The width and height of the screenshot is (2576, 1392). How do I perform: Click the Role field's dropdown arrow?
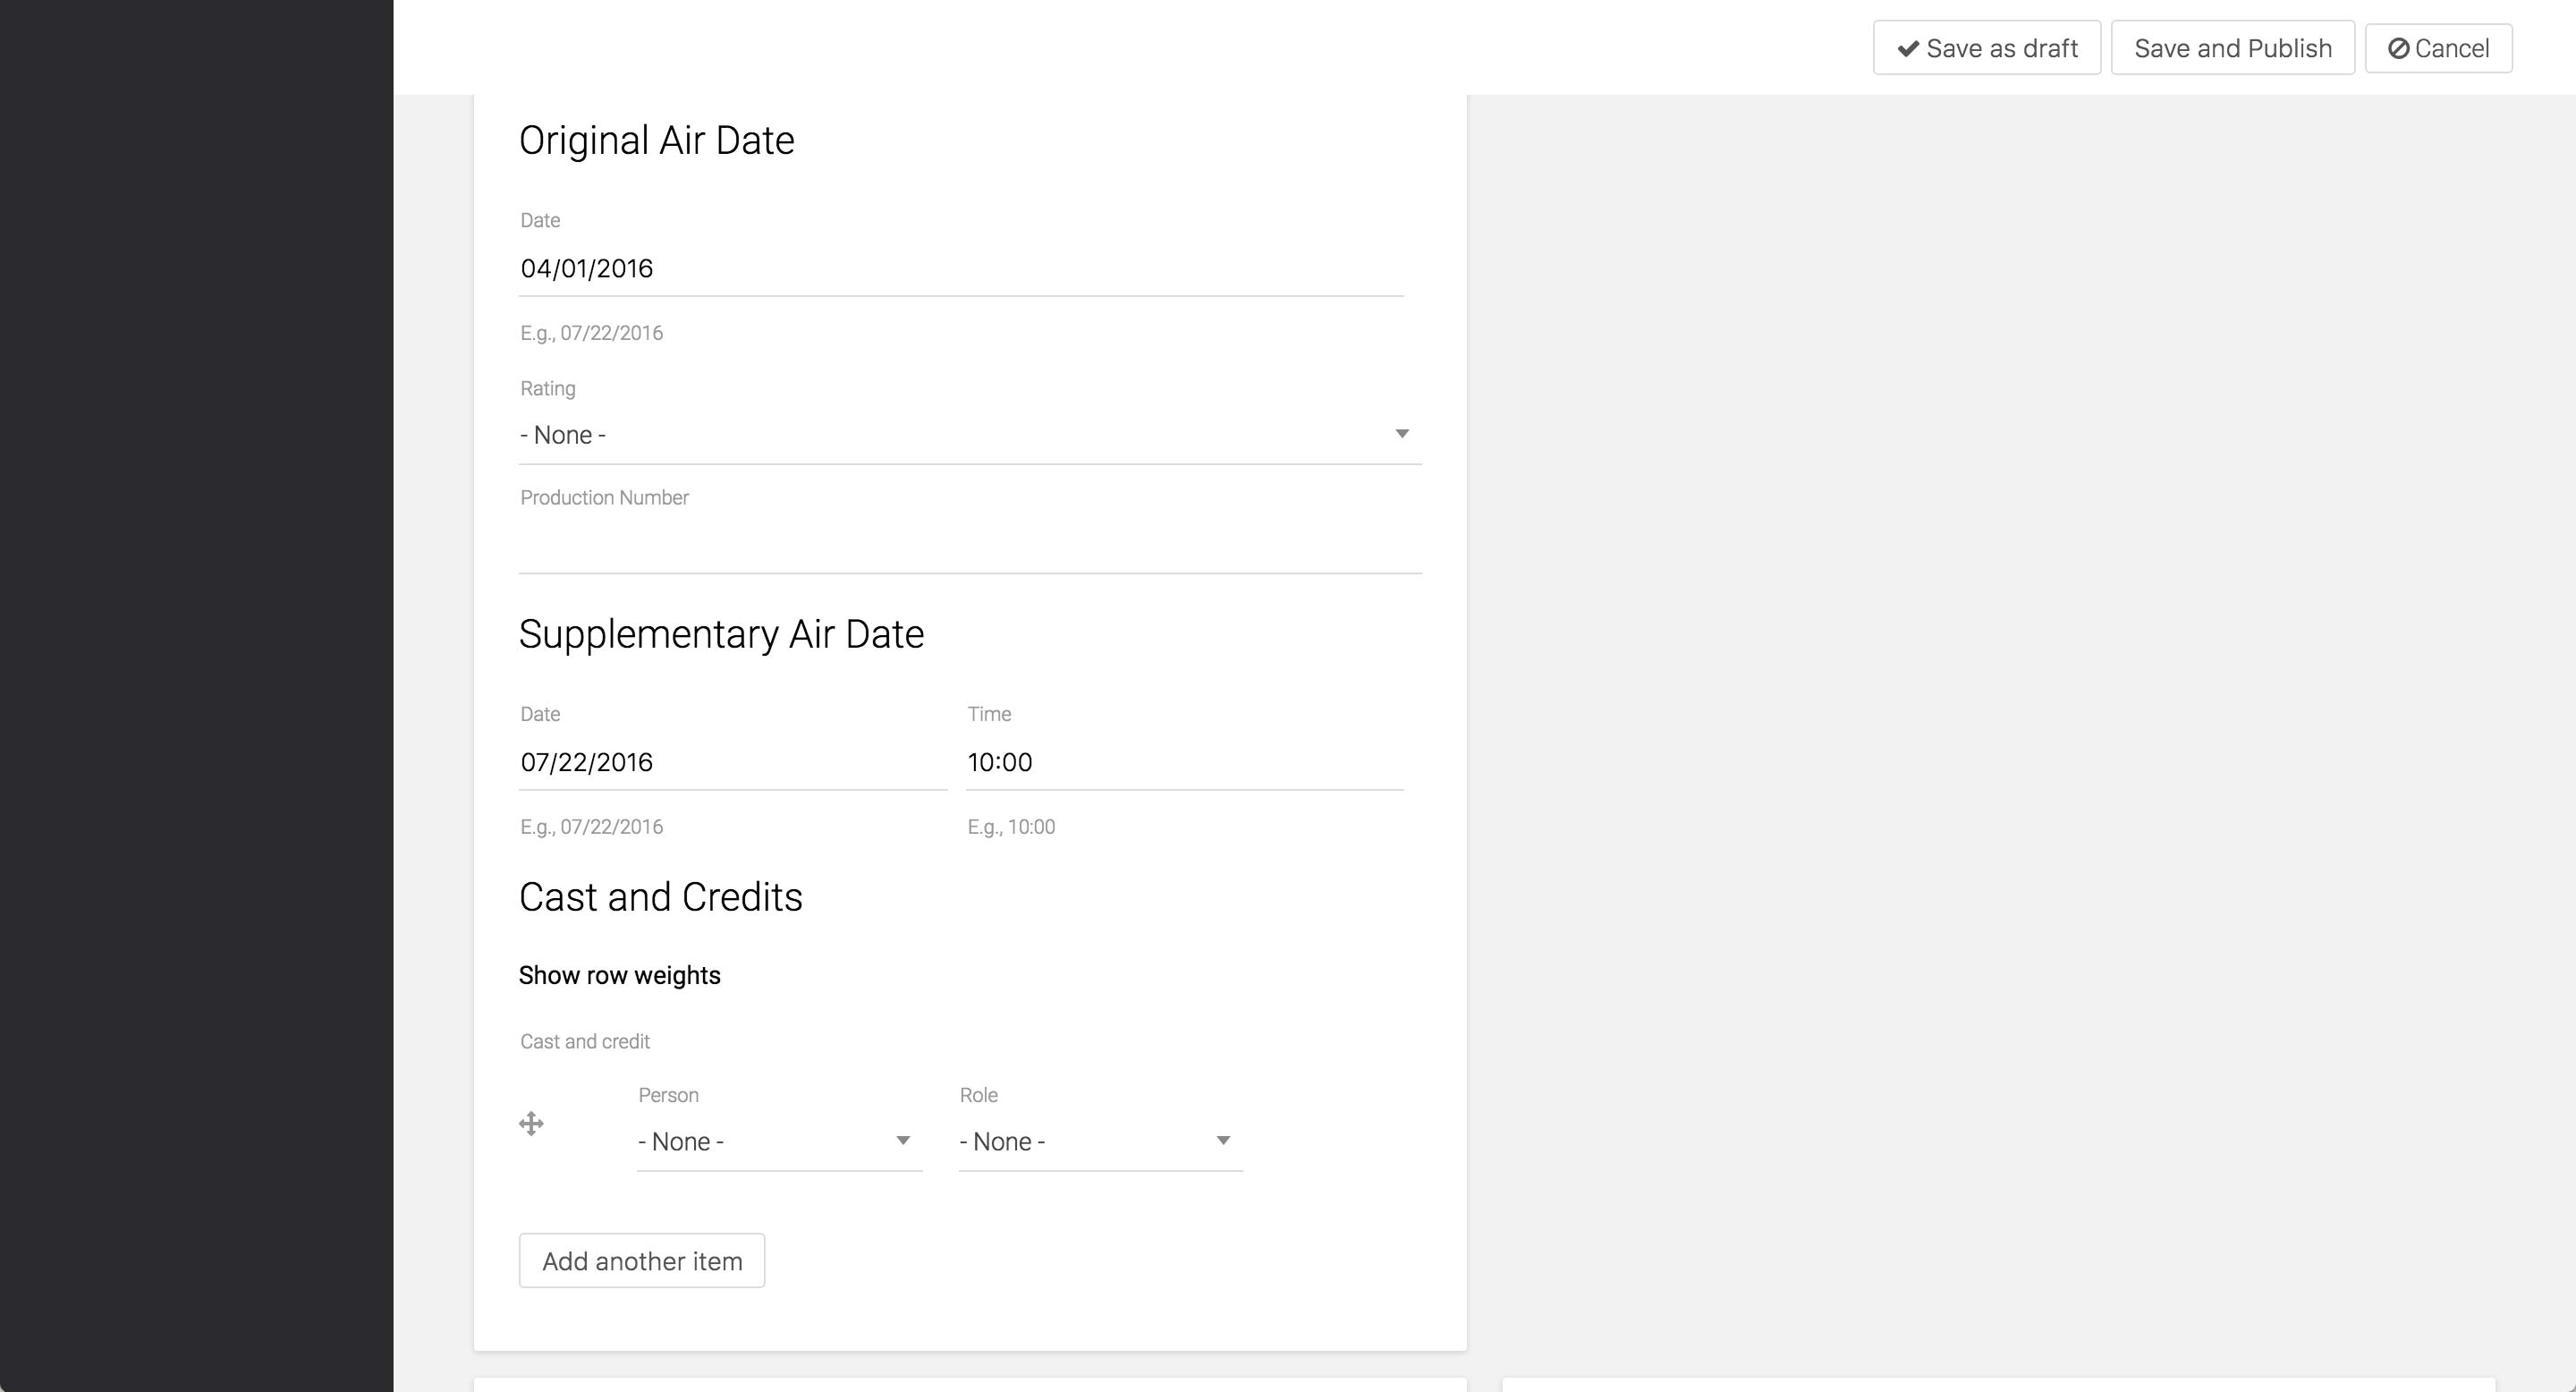[x=1222, y=1141]
